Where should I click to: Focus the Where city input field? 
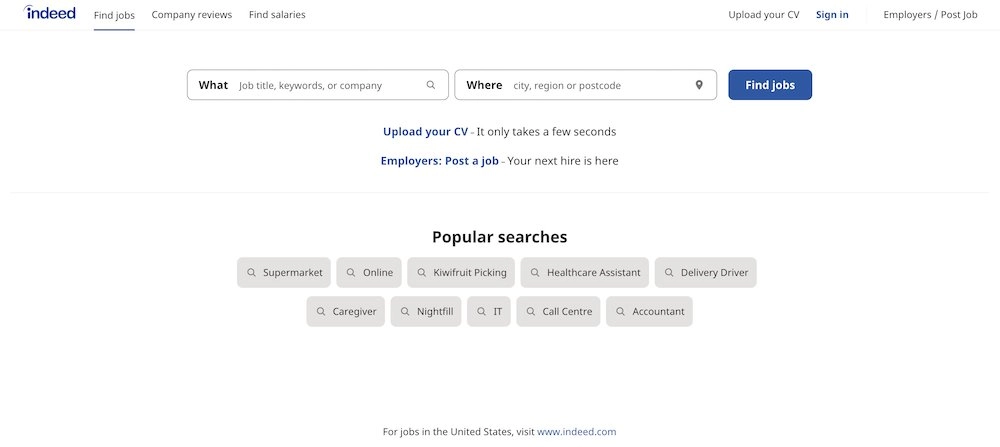[600, 85]
